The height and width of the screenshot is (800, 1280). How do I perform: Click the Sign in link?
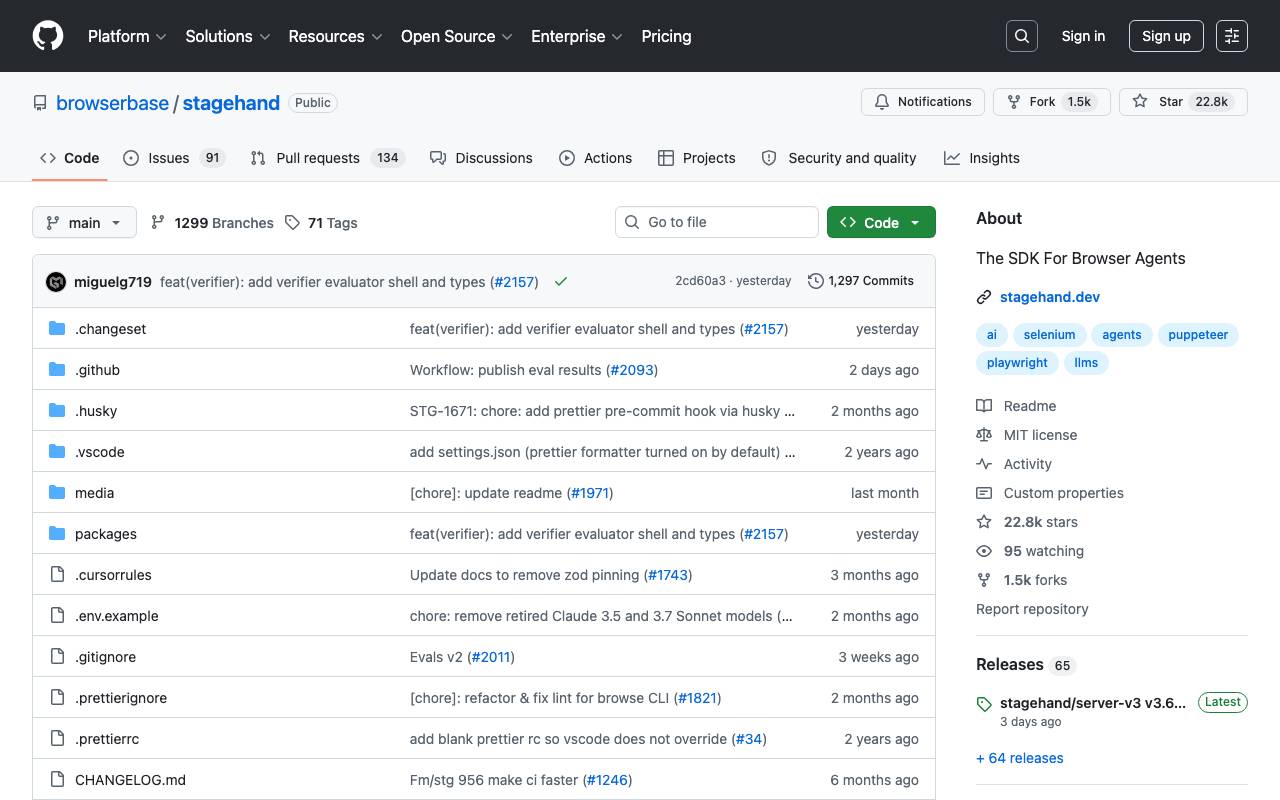1083,36
